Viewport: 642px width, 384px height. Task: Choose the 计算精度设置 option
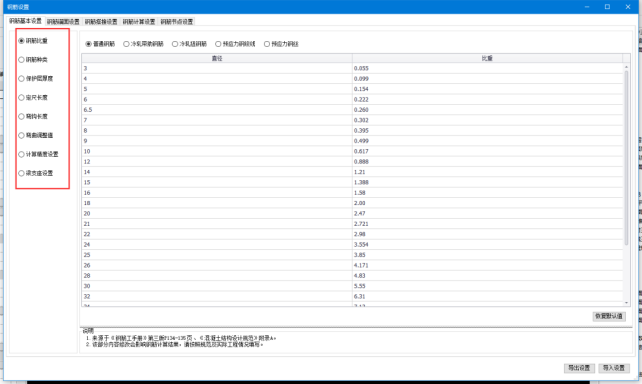point(38,154)
